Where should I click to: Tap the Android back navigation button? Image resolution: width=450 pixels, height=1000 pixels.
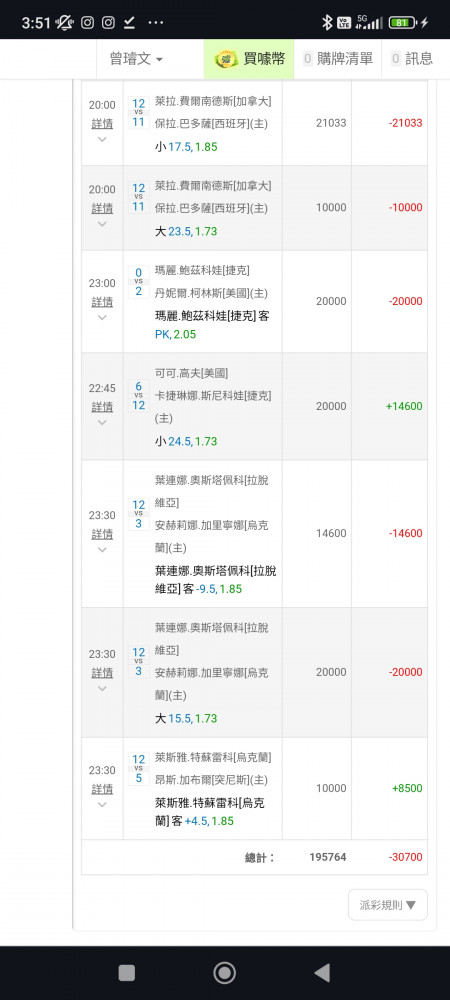click(323, 973)
